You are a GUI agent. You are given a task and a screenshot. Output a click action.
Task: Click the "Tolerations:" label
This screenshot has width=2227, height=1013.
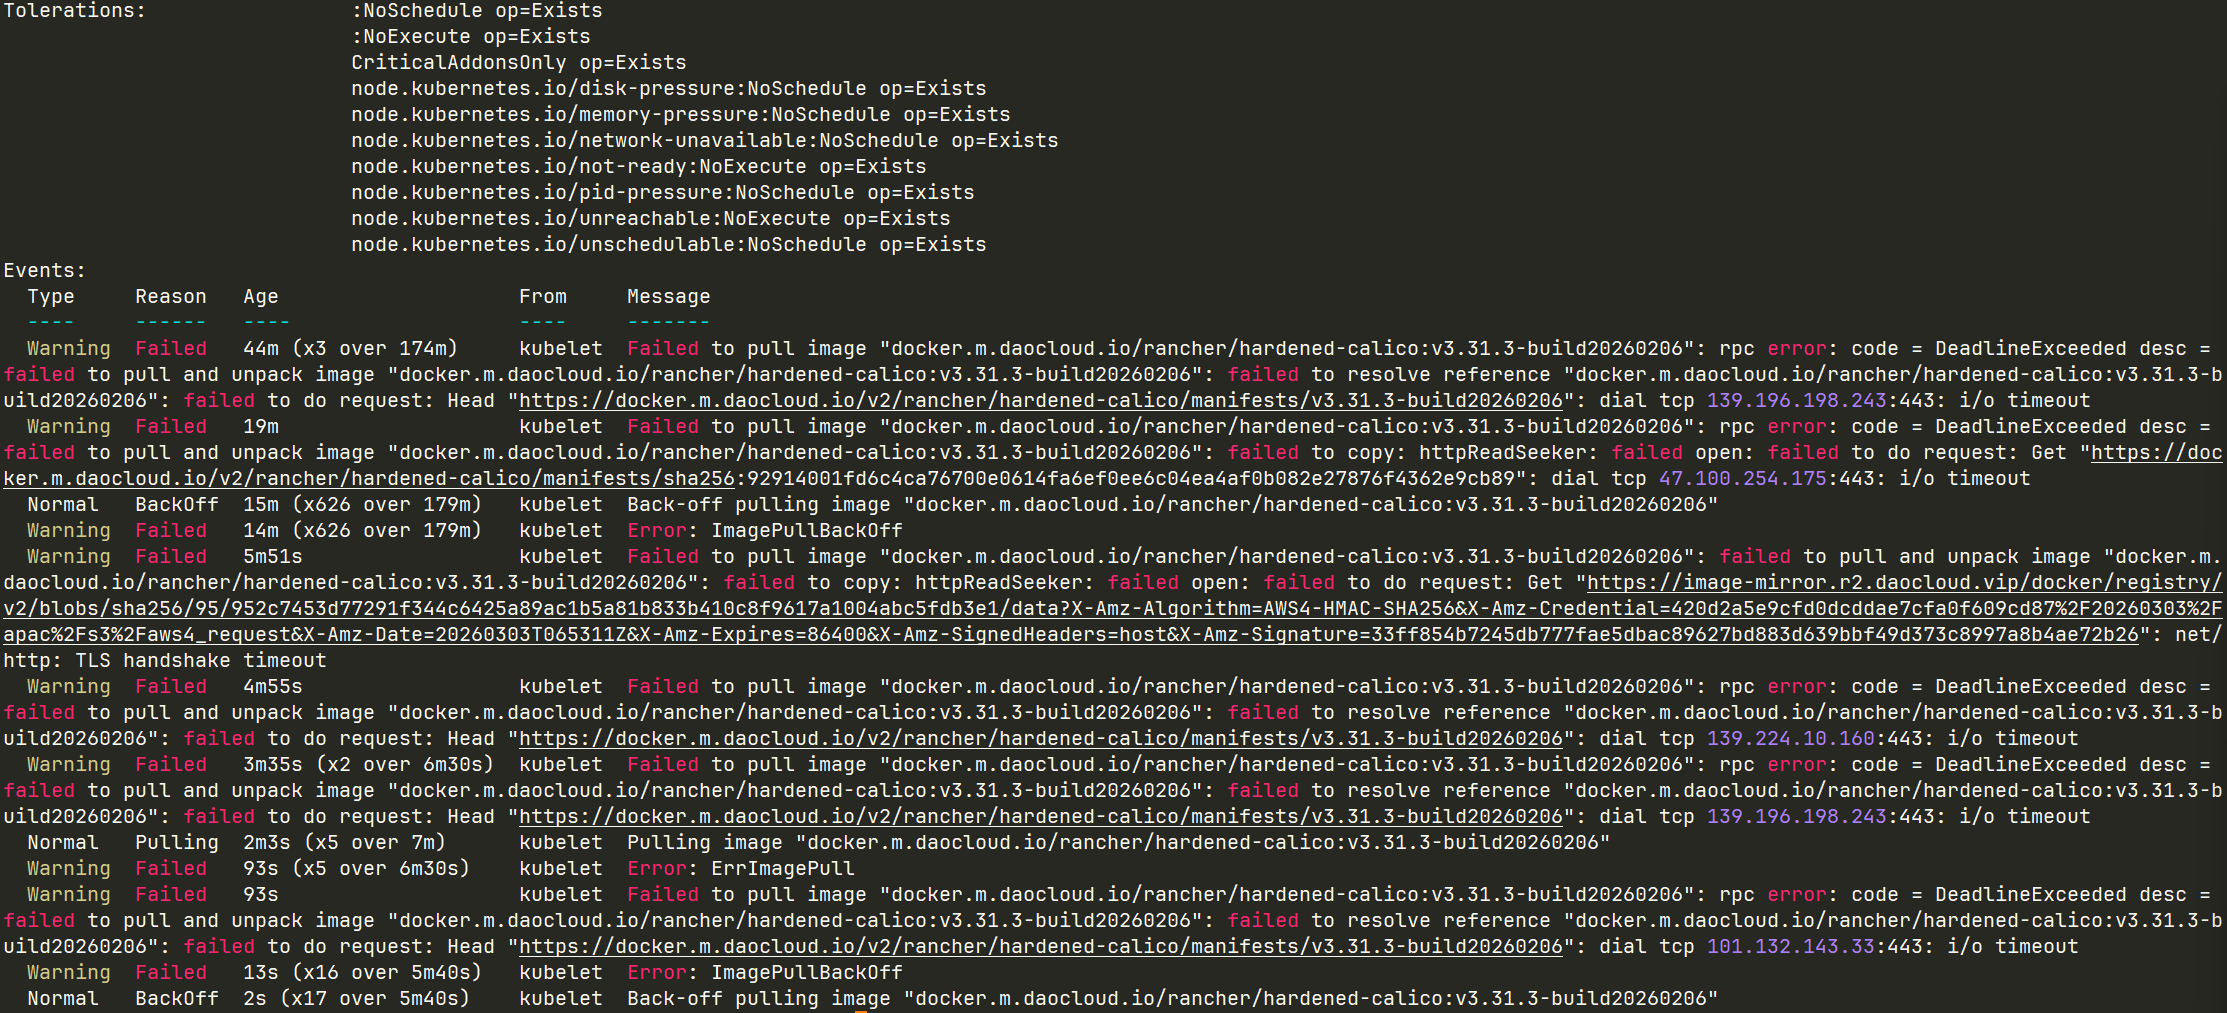tap(75, 11)
